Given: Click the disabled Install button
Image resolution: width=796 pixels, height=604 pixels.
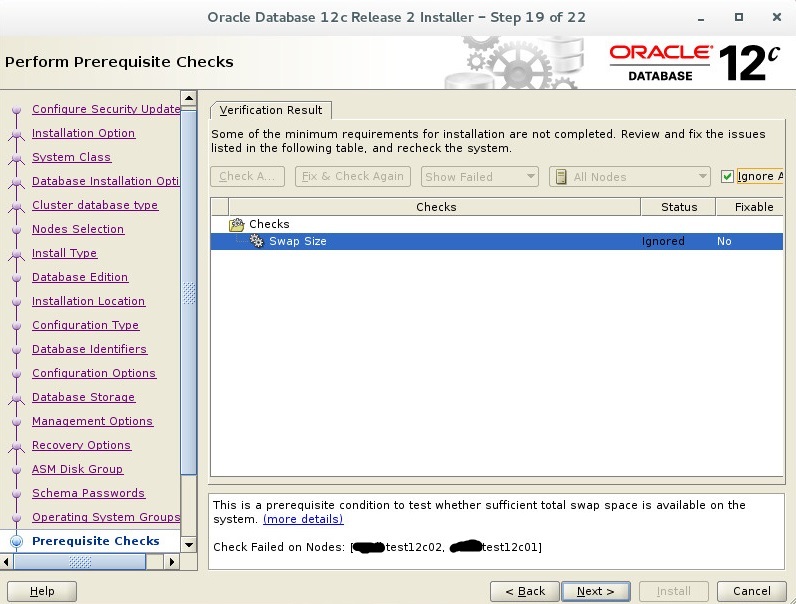Looking at the screenshot, I should (674, 591).
